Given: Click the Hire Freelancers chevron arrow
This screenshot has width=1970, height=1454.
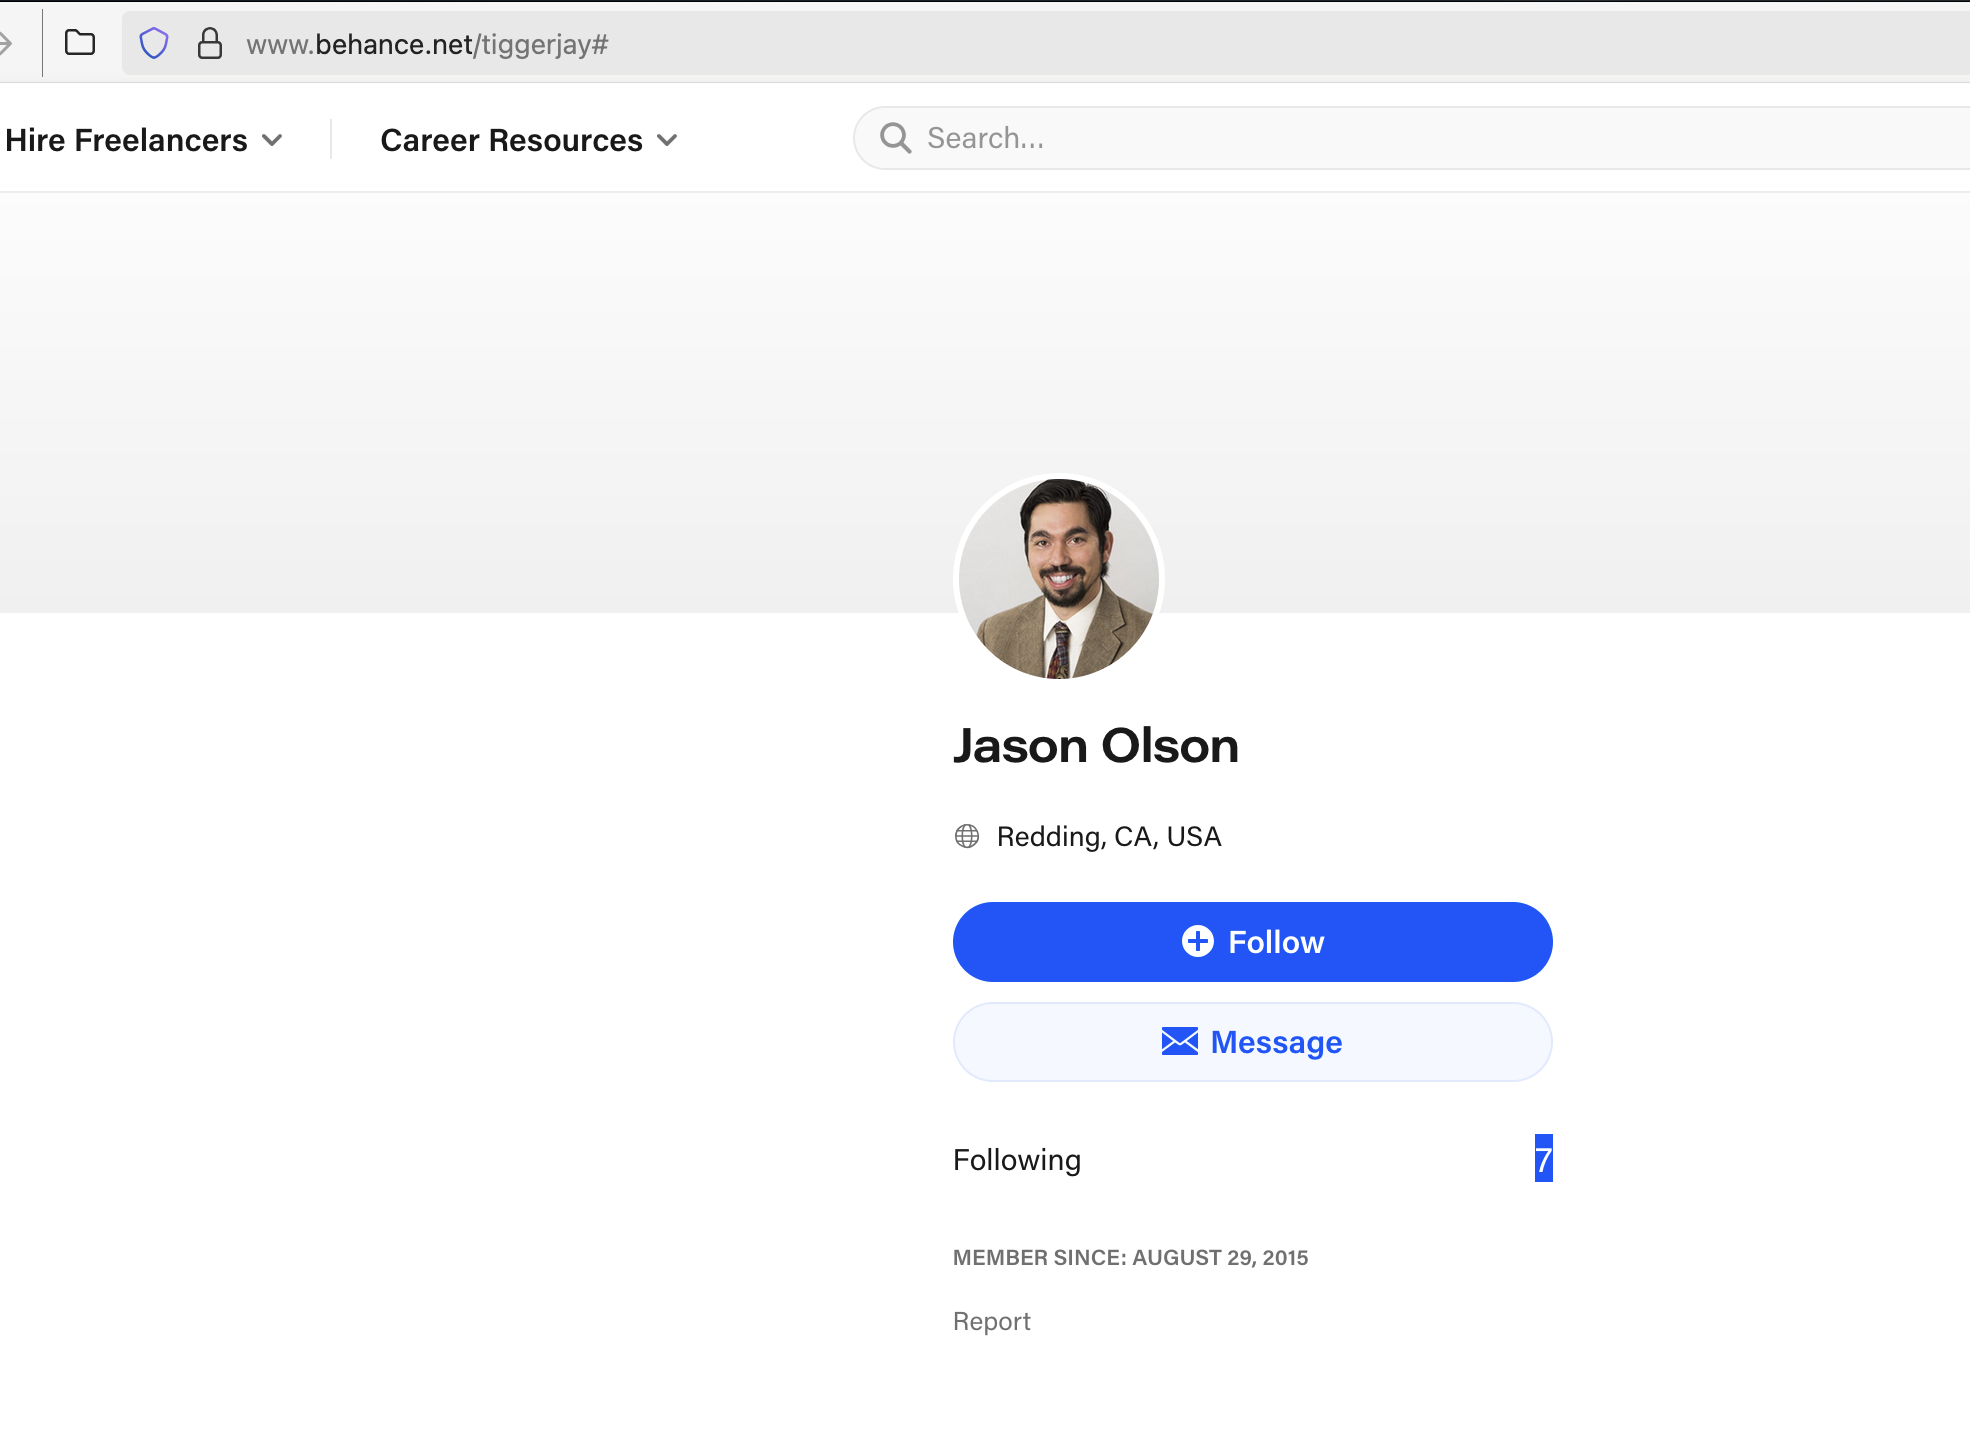Looking at the screenshot, I should (272, 140).
